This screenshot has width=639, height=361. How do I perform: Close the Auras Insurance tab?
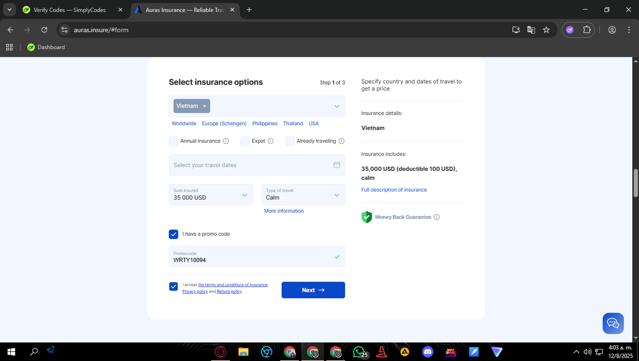pyautogui.click(x=232, y=10)
